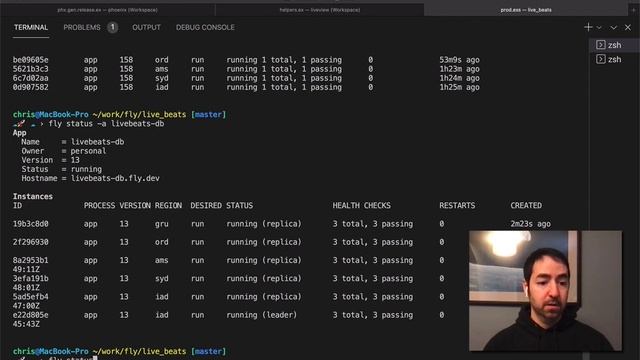Click the '2m23s ago' created value

[x=531, y=224]
